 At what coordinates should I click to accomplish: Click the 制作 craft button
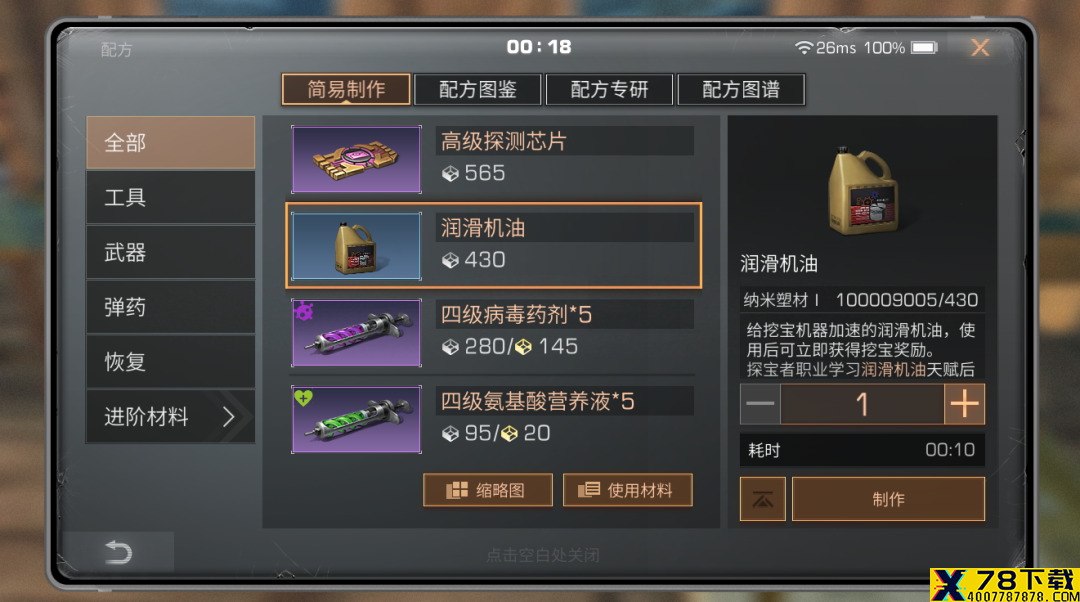pos(889,499)
